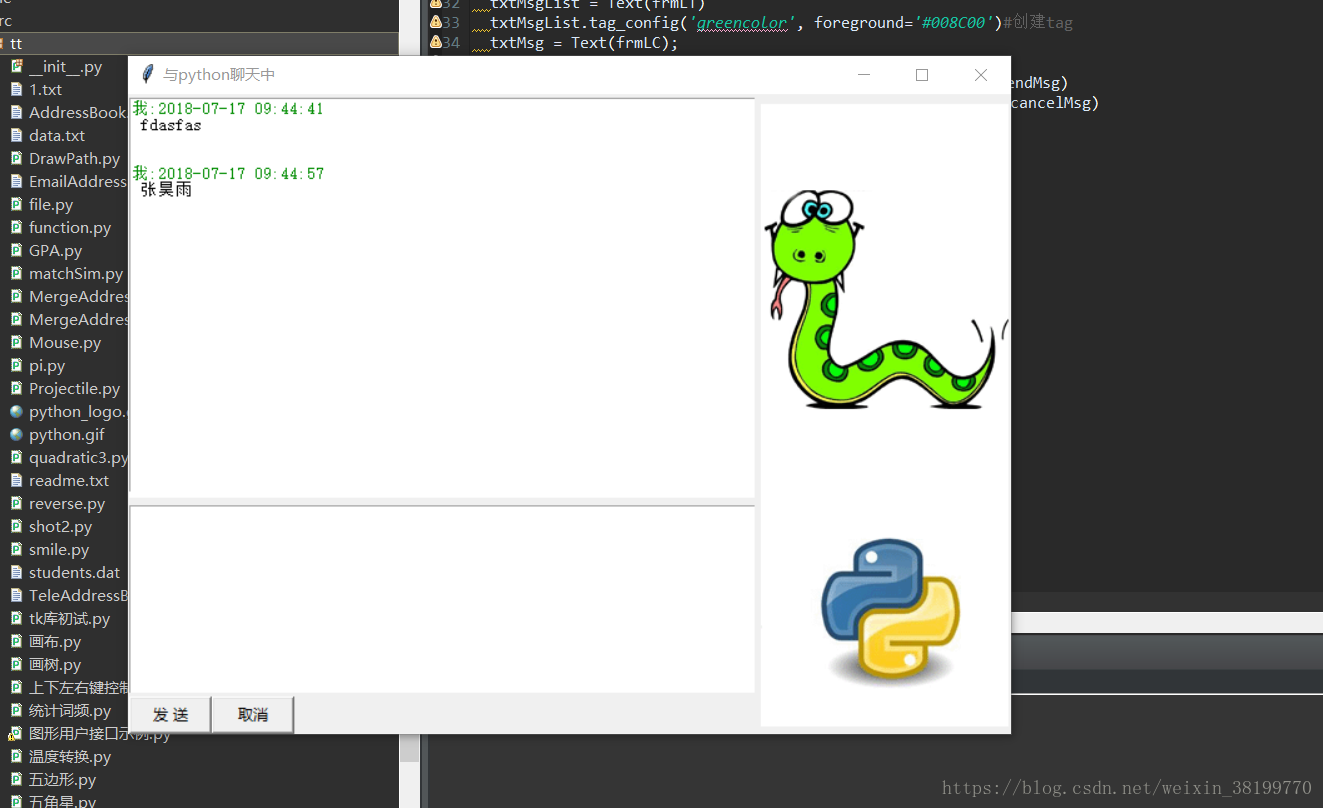Select 五边形.py in the file tree
Viewport: 1323px width, 808px height.
tap(62, 779)
